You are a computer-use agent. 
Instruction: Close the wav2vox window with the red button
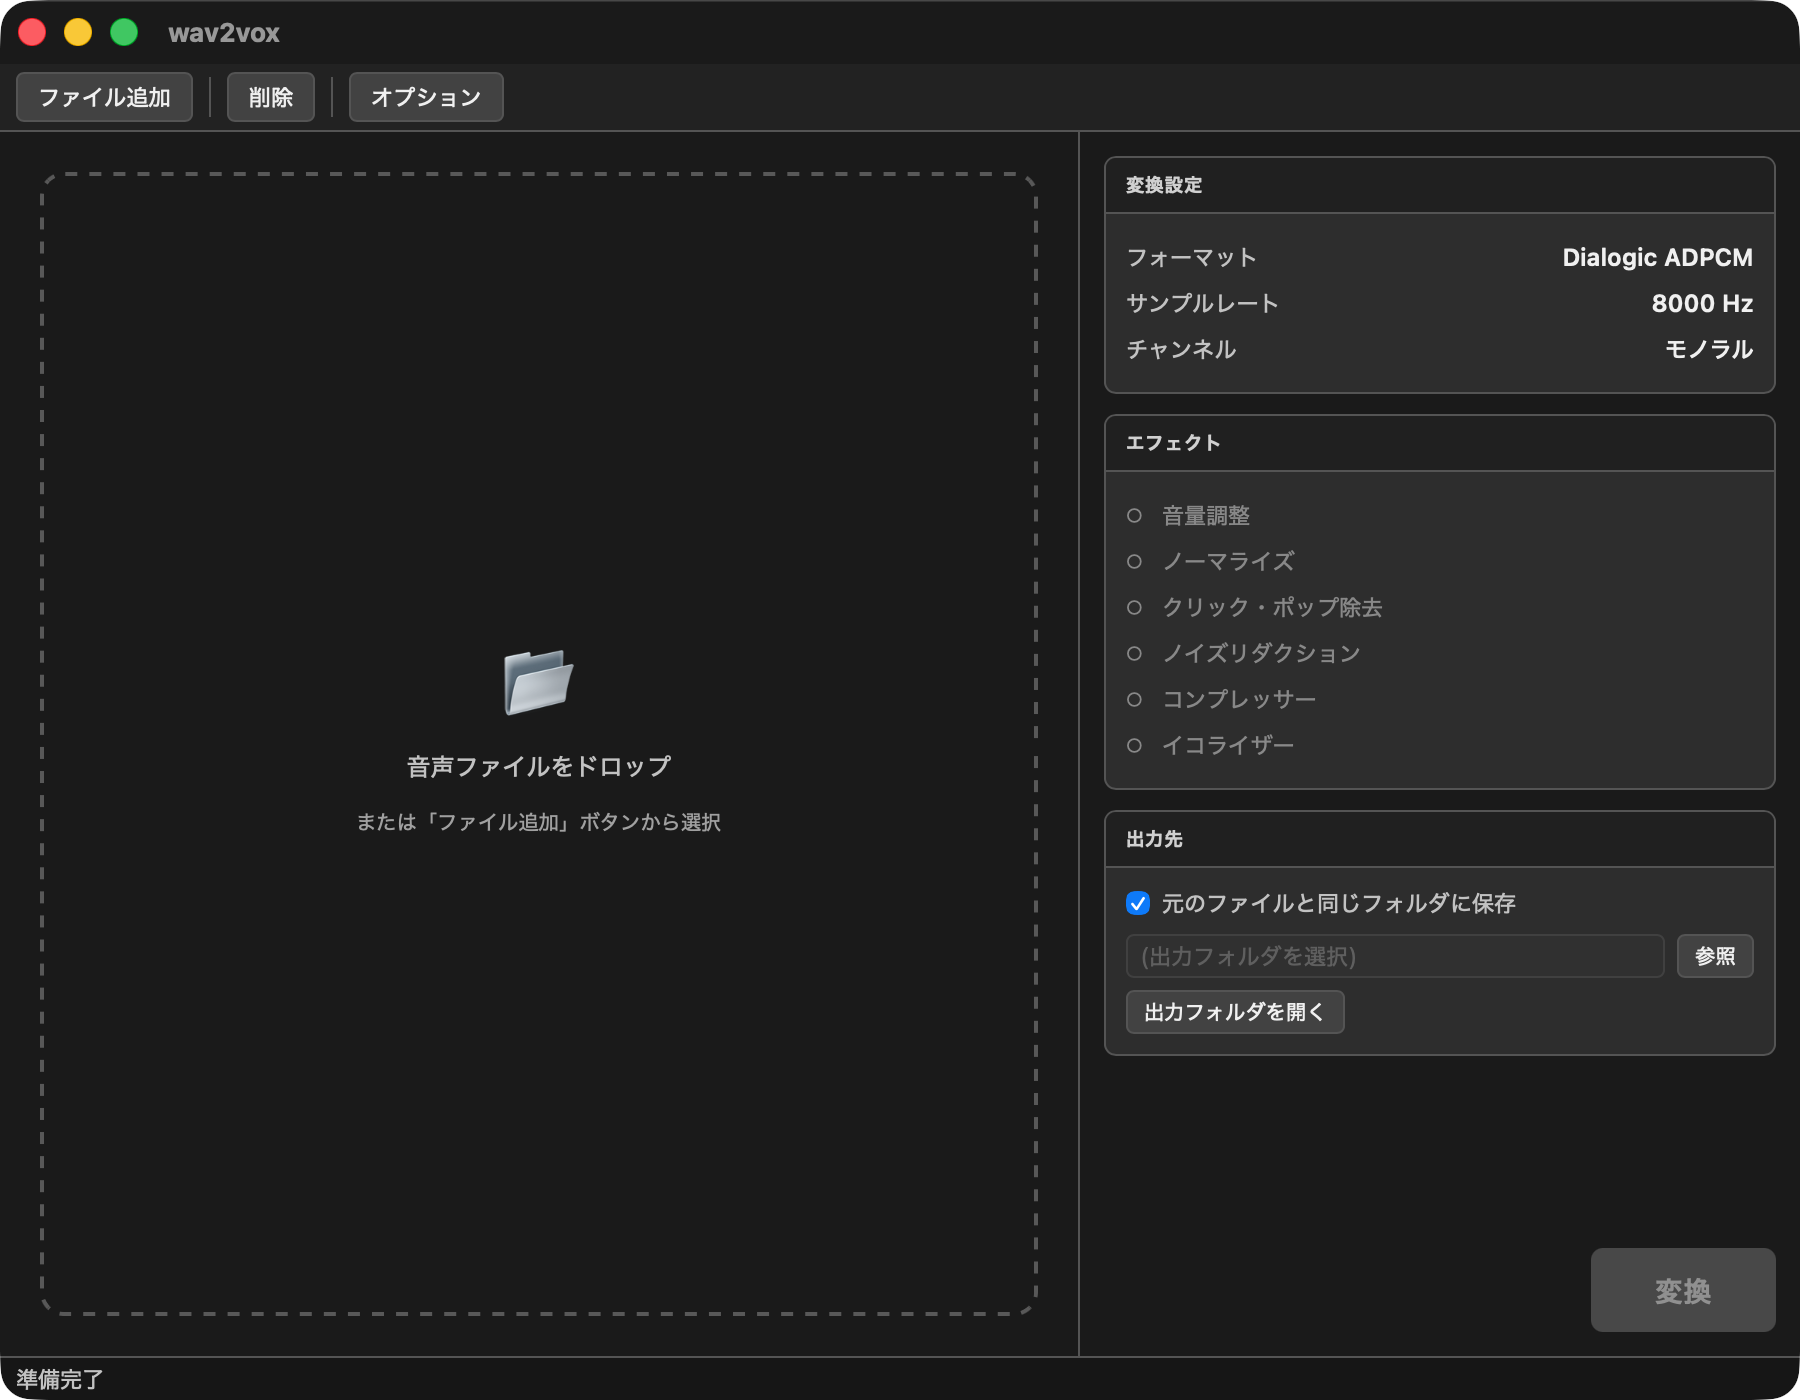32,32
